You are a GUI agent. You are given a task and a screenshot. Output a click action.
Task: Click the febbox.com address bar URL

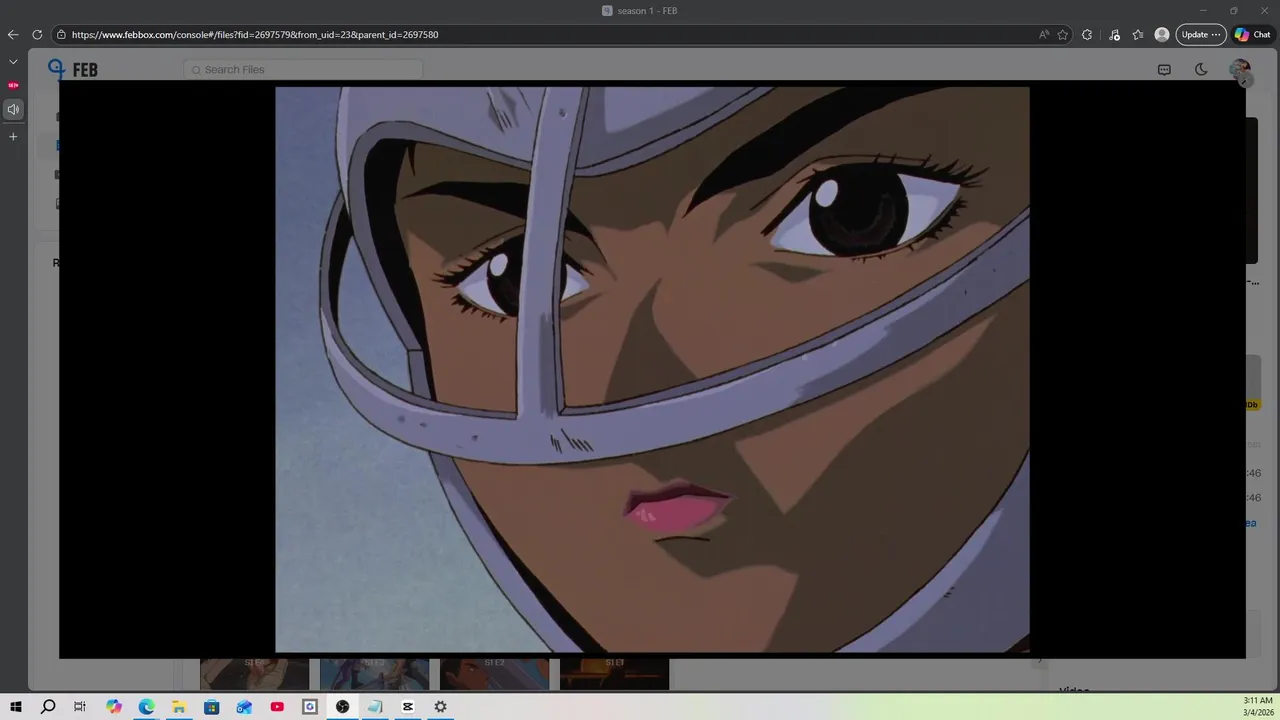click(x=255, y=34)
